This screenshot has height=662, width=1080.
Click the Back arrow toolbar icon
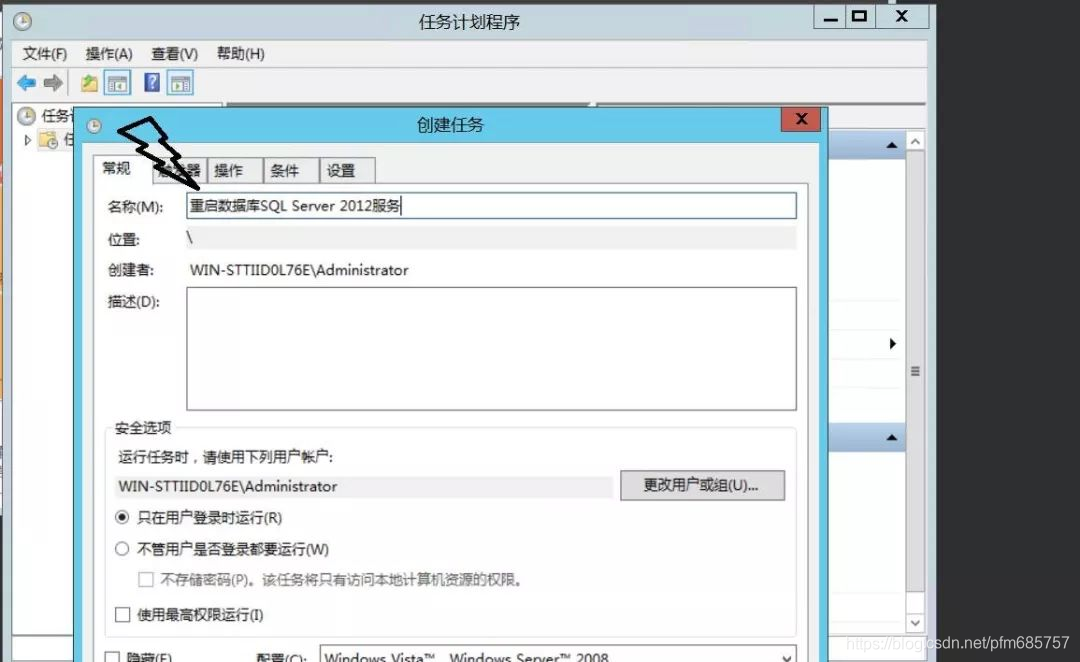(26, 83)
